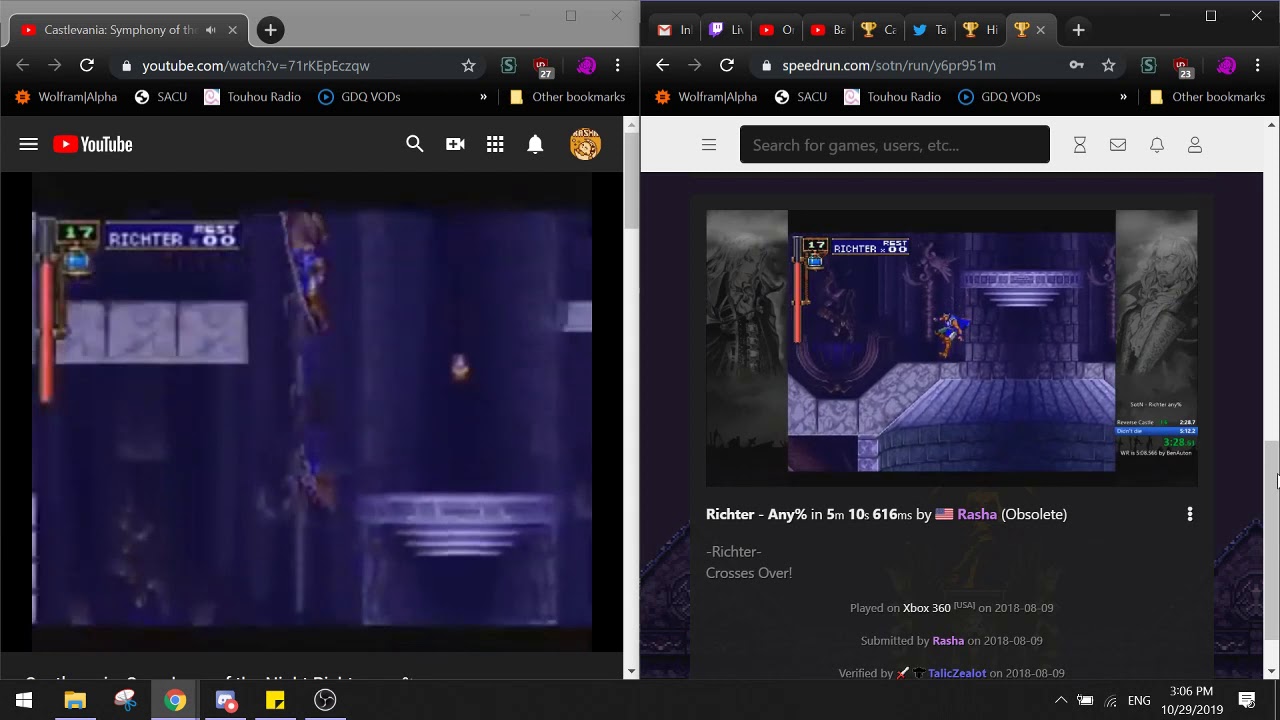Open YouTube create video camera icon
Screen dimensions: 1280x720
455,145
